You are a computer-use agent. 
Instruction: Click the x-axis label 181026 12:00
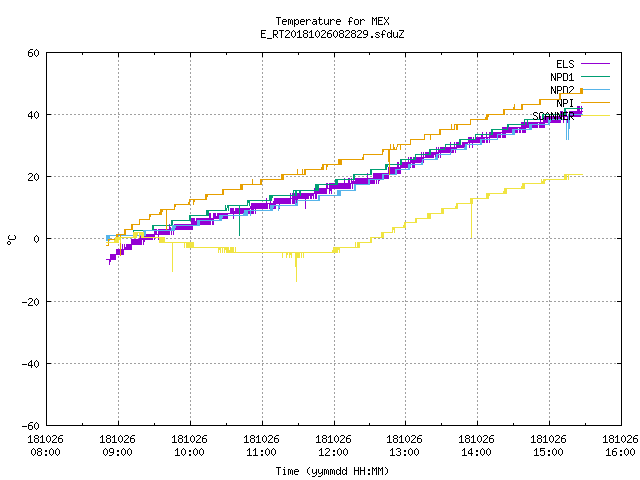click(x=333, y=446)
